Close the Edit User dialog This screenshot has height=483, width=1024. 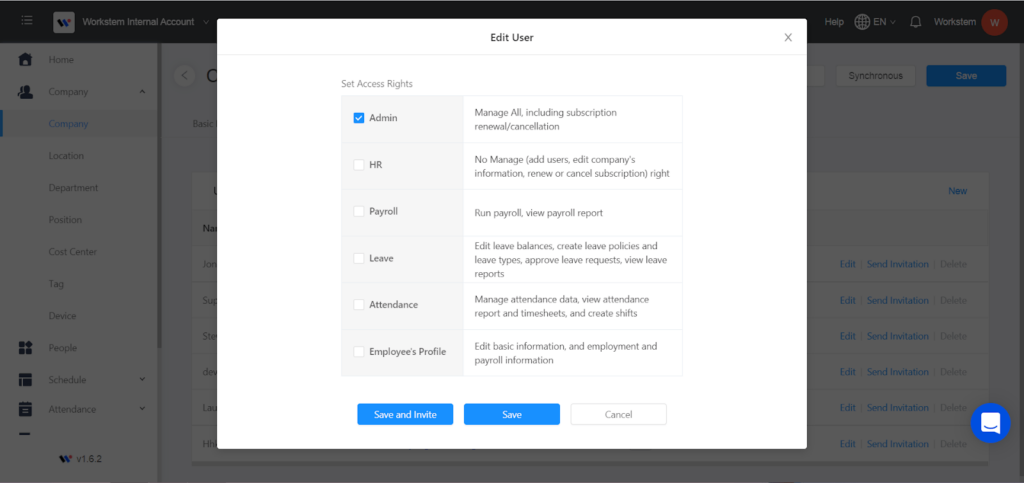[x=788, y=38]
